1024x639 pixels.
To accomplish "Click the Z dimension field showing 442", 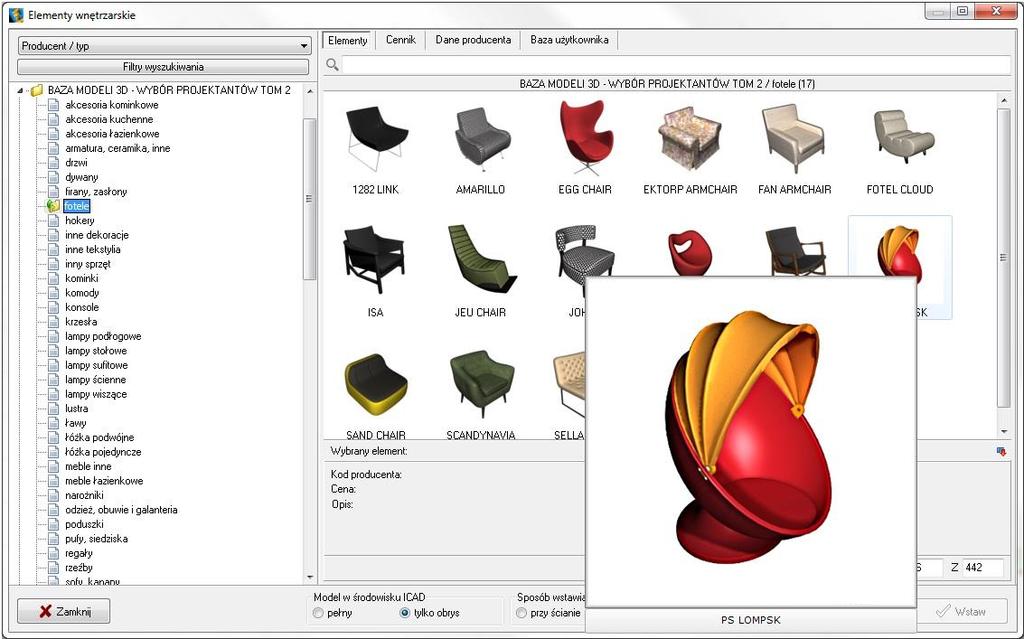I will (x=983, y=567).
